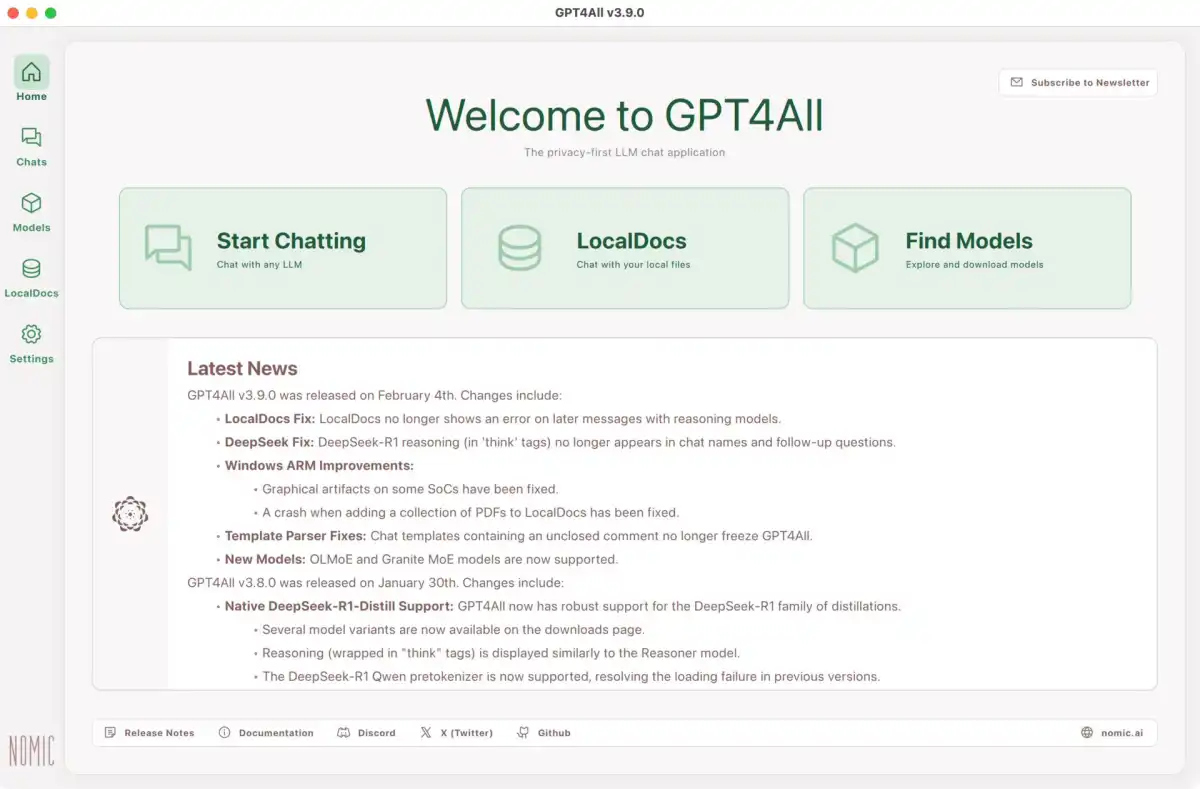Select the LocalDocs sidebar label
Image resolution: width=1200 pixels, height=789 pixels.
point(31,294)
